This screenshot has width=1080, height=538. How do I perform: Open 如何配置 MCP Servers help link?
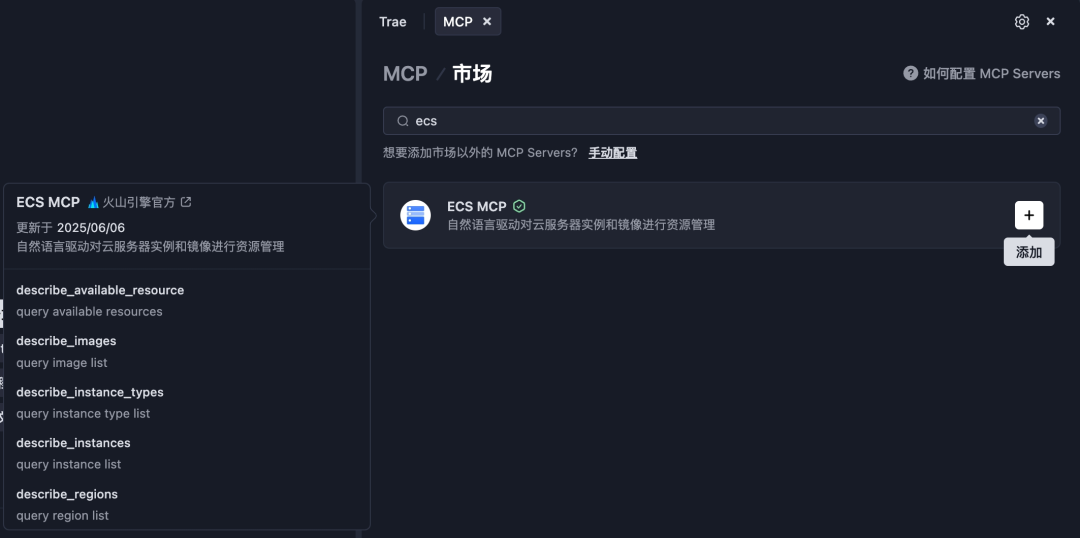(991, 74)
